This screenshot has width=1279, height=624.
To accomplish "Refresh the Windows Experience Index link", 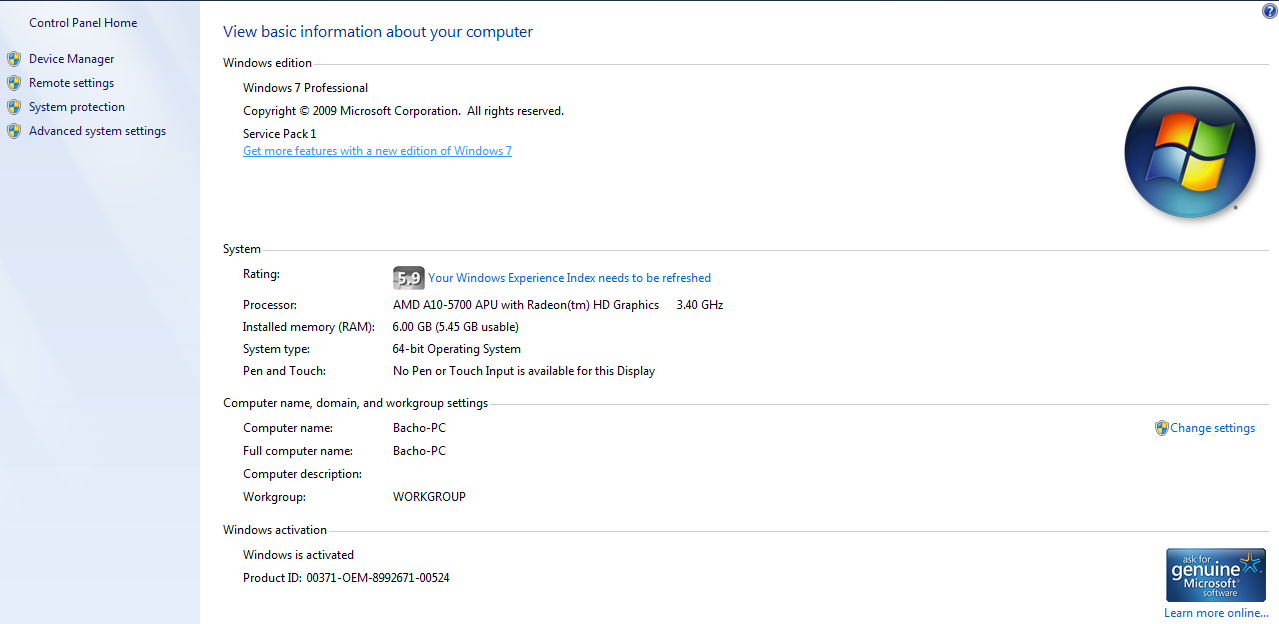I will [570, 278].
